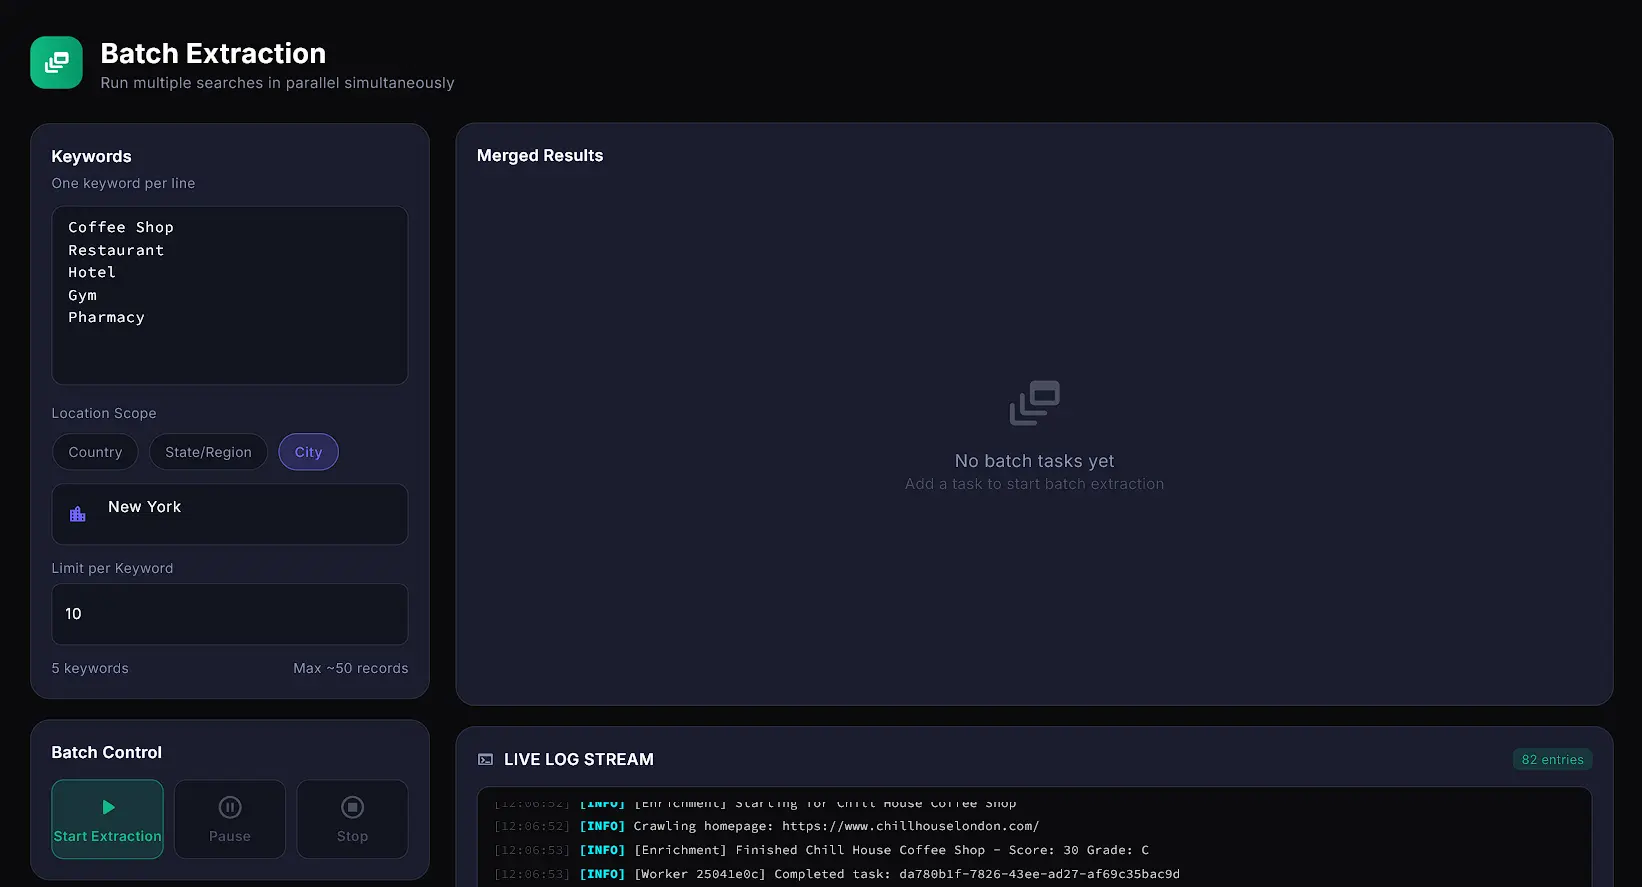Click the empty-state stacked windows icon
This screenshot has height=887, width=1642.
(1034, 403)
